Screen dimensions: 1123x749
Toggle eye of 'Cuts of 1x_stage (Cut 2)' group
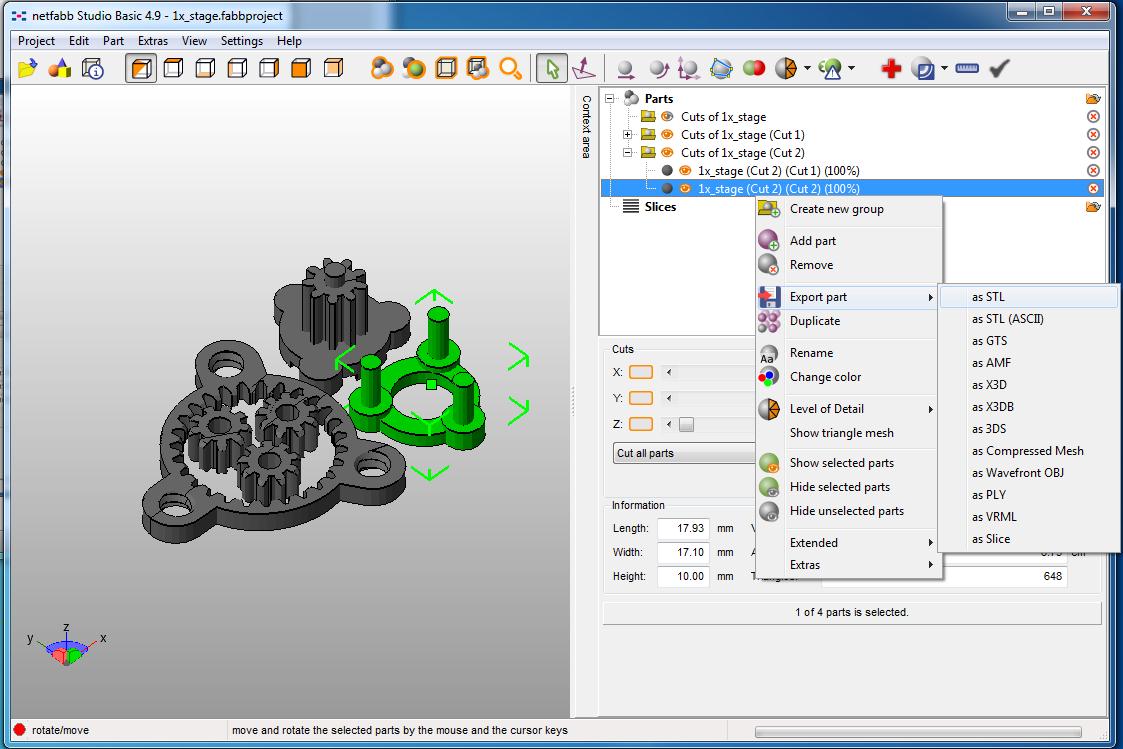[x=667, y=153]
